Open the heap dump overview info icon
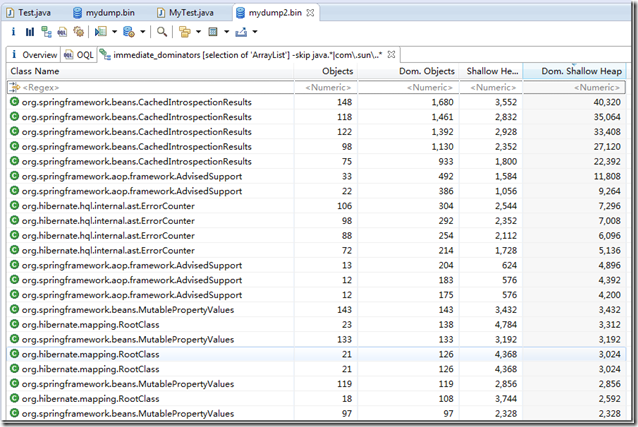This screenshot has height=427, width=638. click(13, 32)
